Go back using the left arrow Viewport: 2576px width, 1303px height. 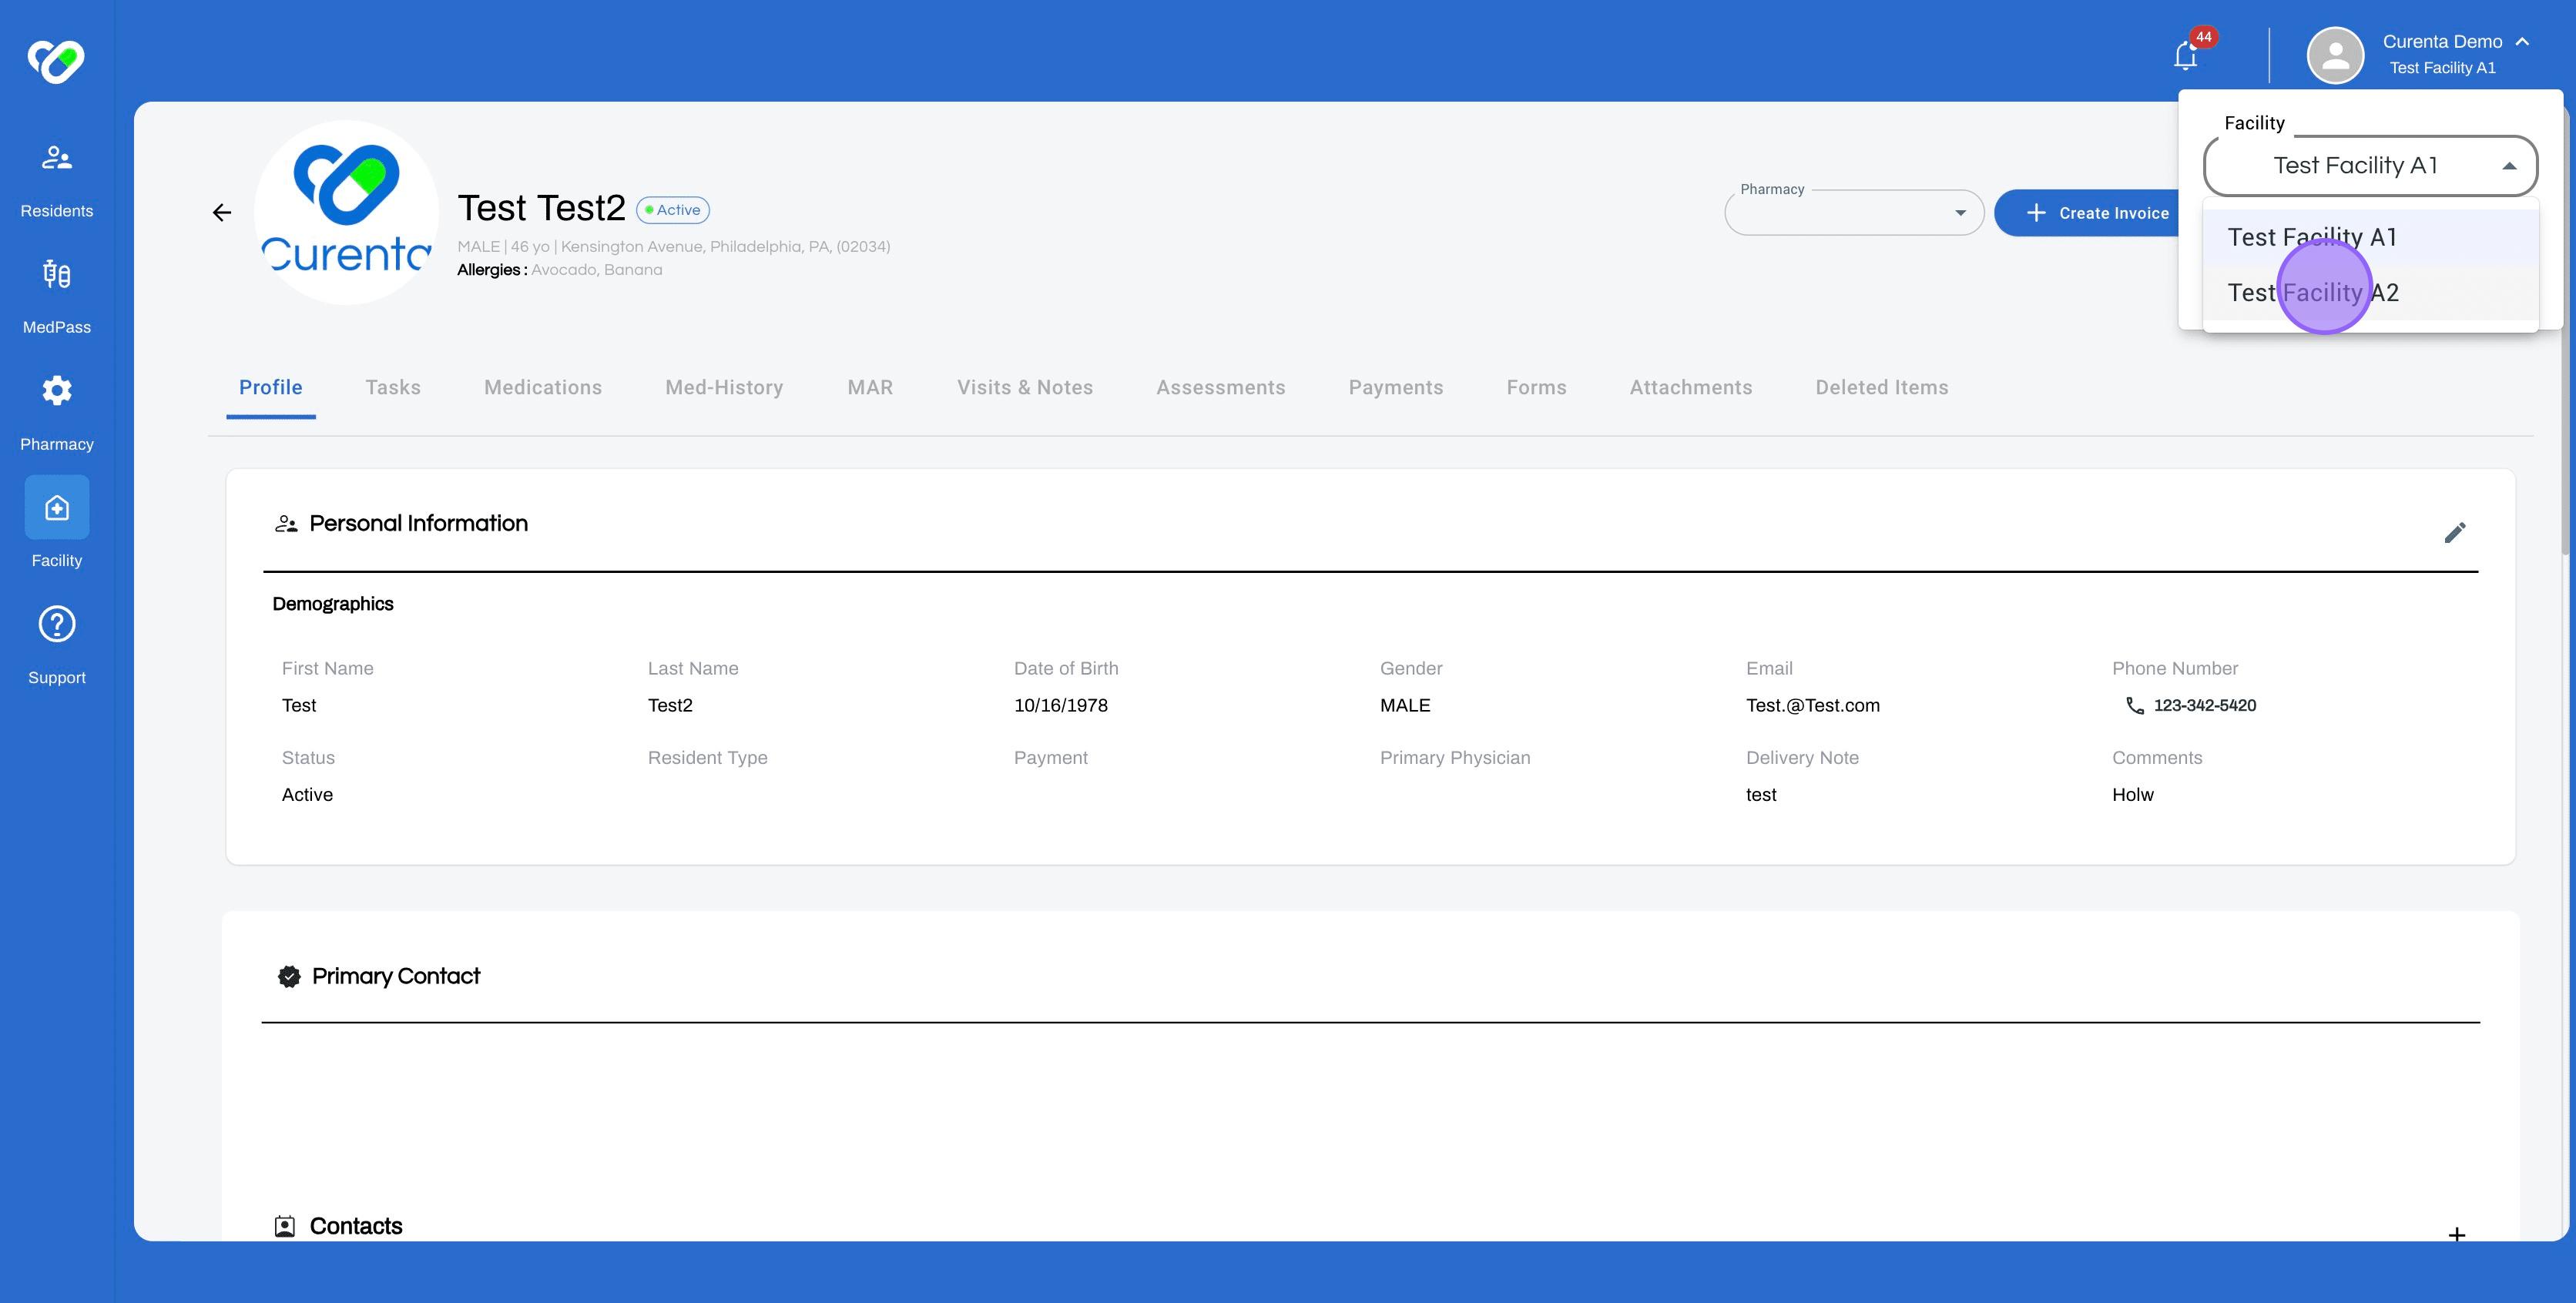coord(222,212)
